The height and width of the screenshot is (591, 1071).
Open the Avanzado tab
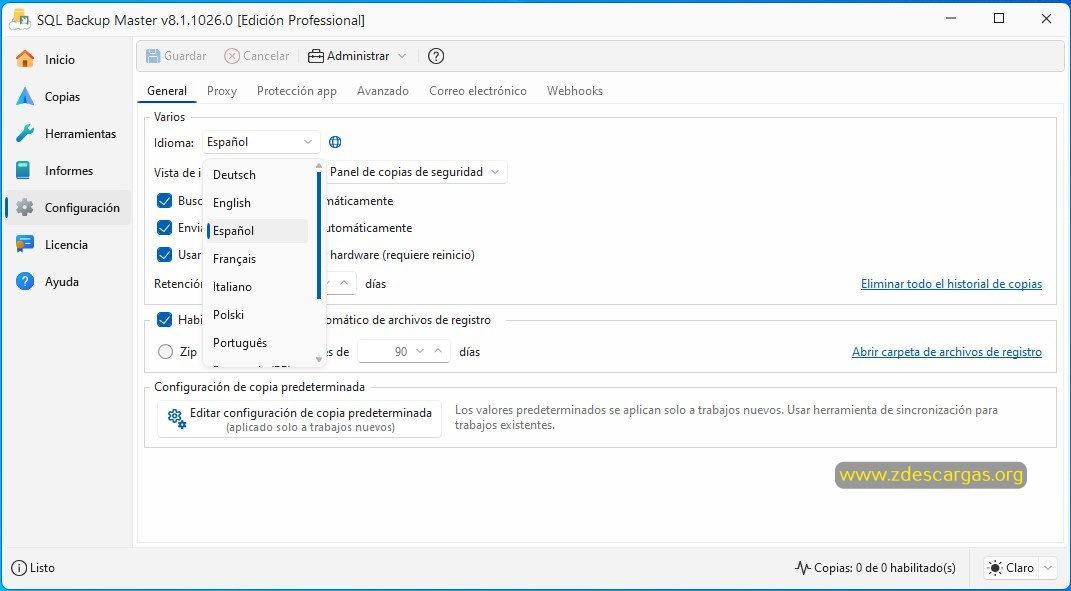382,91
